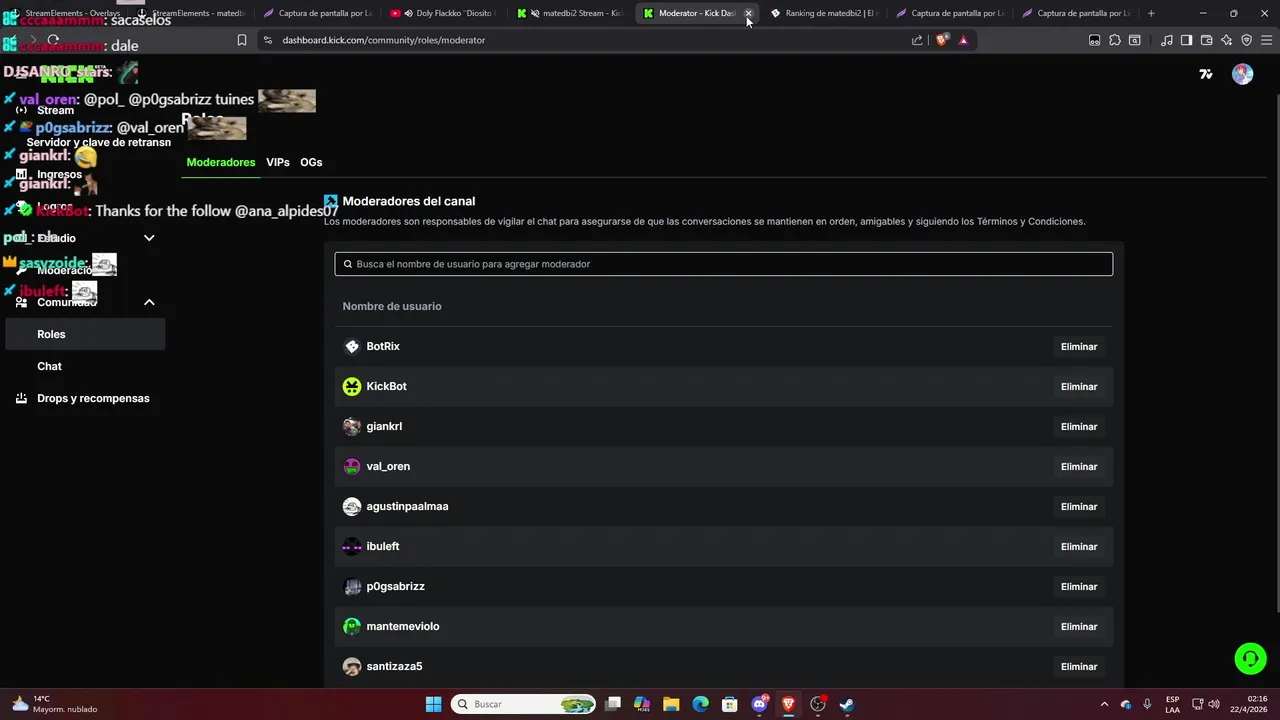Expand the Estudio sidebar section chevron
Screen dimensions: 1280x720
point(149,238)
